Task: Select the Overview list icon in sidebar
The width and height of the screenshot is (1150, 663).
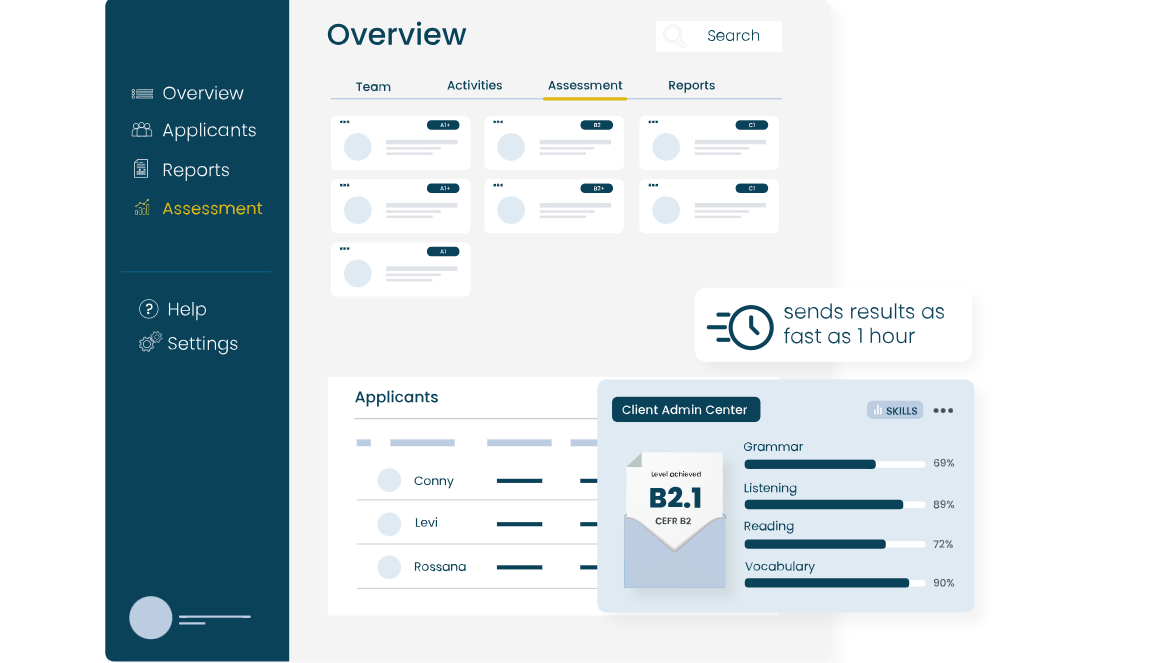Action: pyautogui.click(x=142, y=93)
